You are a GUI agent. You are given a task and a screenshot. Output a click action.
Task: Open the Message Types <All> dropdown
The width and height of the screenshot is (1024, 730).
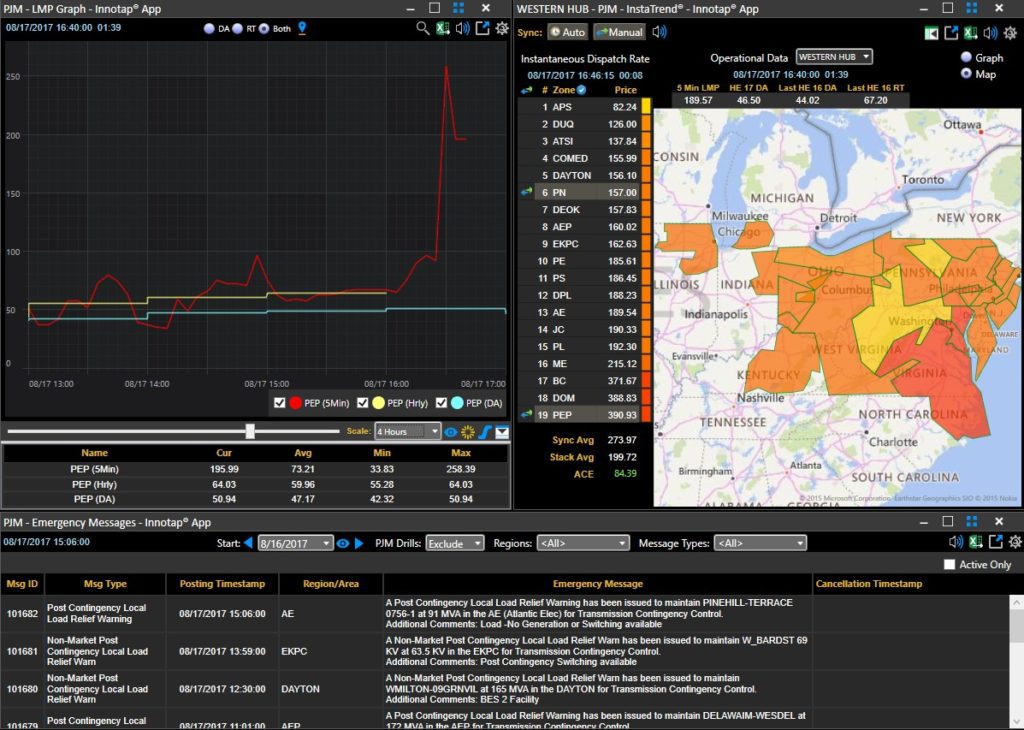760,543
